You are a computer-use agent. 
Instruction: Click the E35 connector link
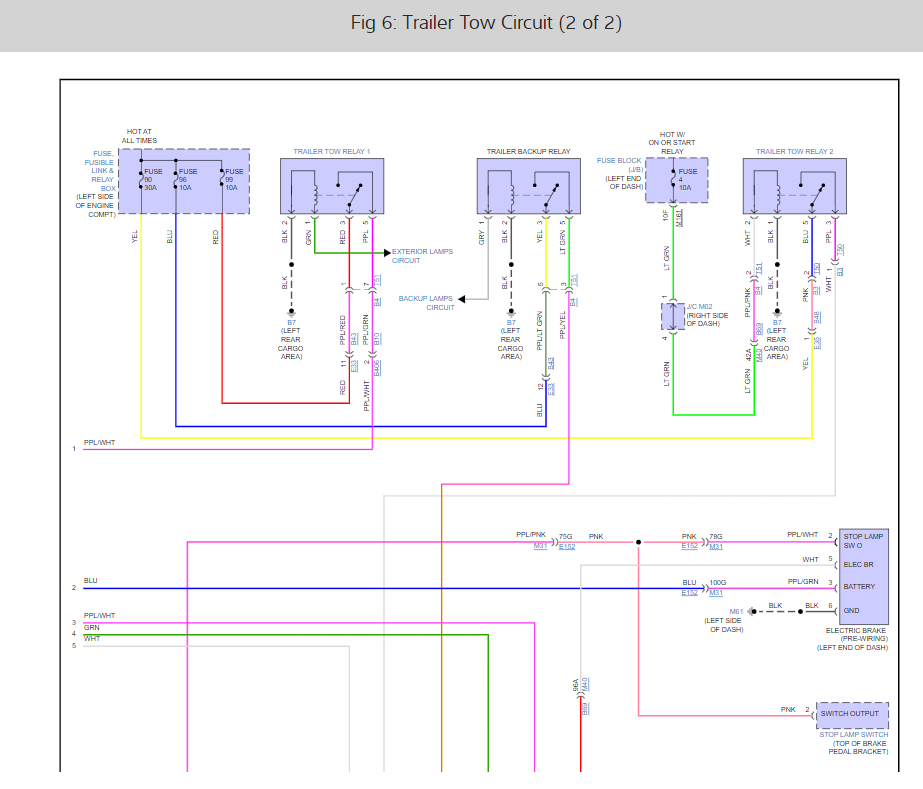(x=816, y=343)
